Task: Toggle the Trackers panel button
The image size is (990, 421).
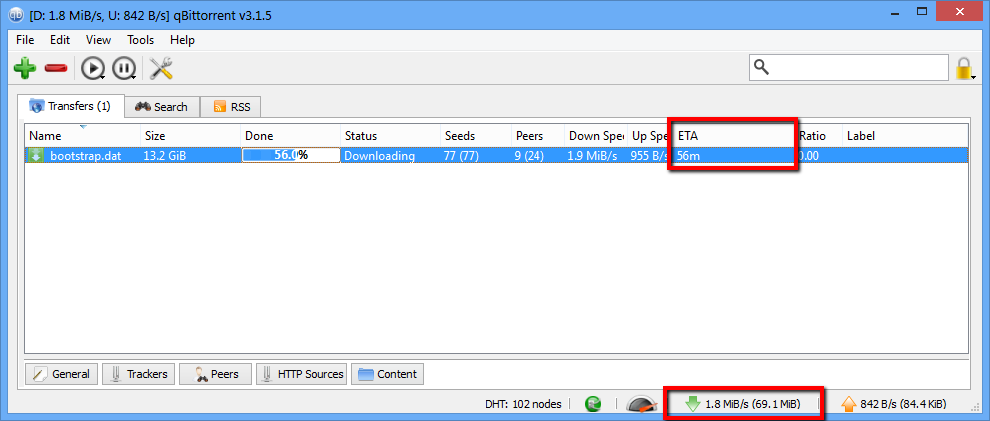Action: tap(138, 374)
